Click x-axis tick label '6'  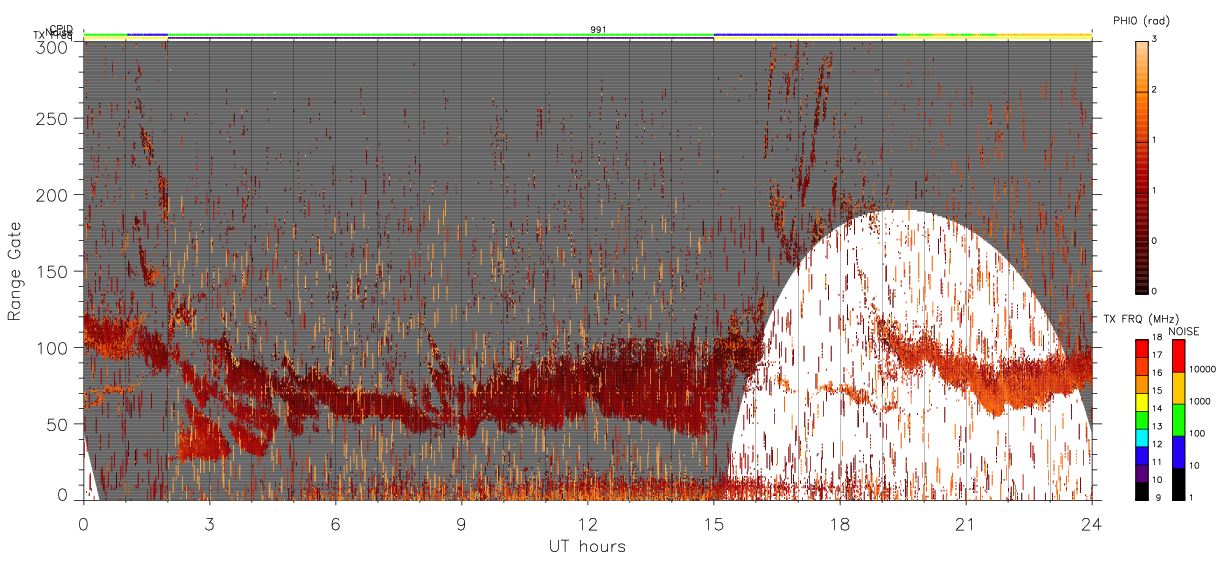coord(335,523)
